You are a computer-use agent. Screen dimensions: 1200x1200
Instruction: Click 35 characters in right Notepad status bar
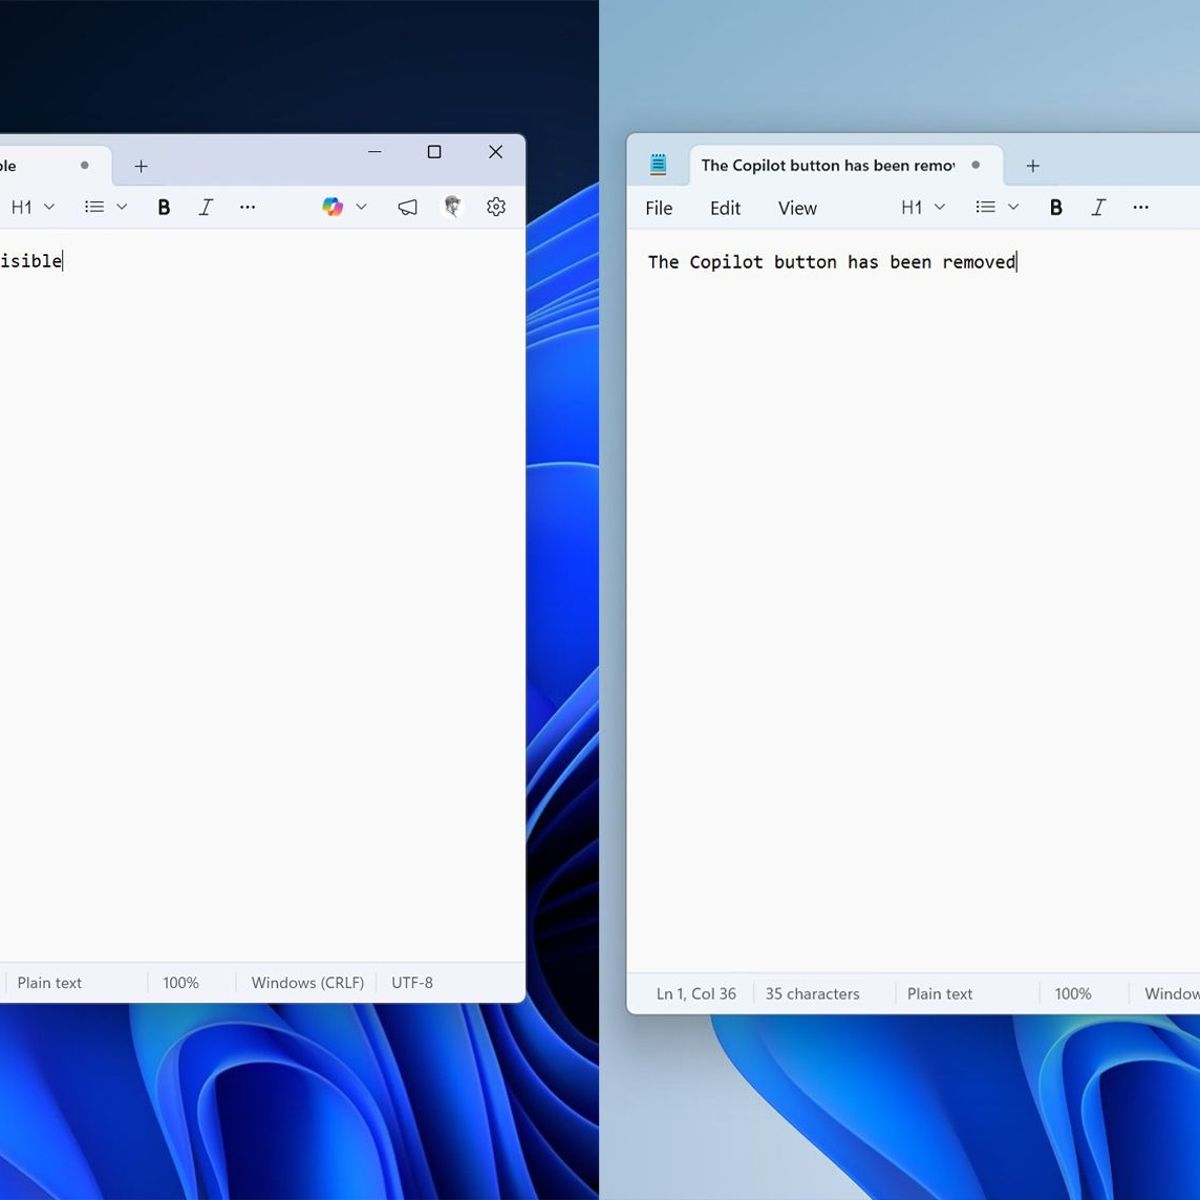(x=812, y=994)
